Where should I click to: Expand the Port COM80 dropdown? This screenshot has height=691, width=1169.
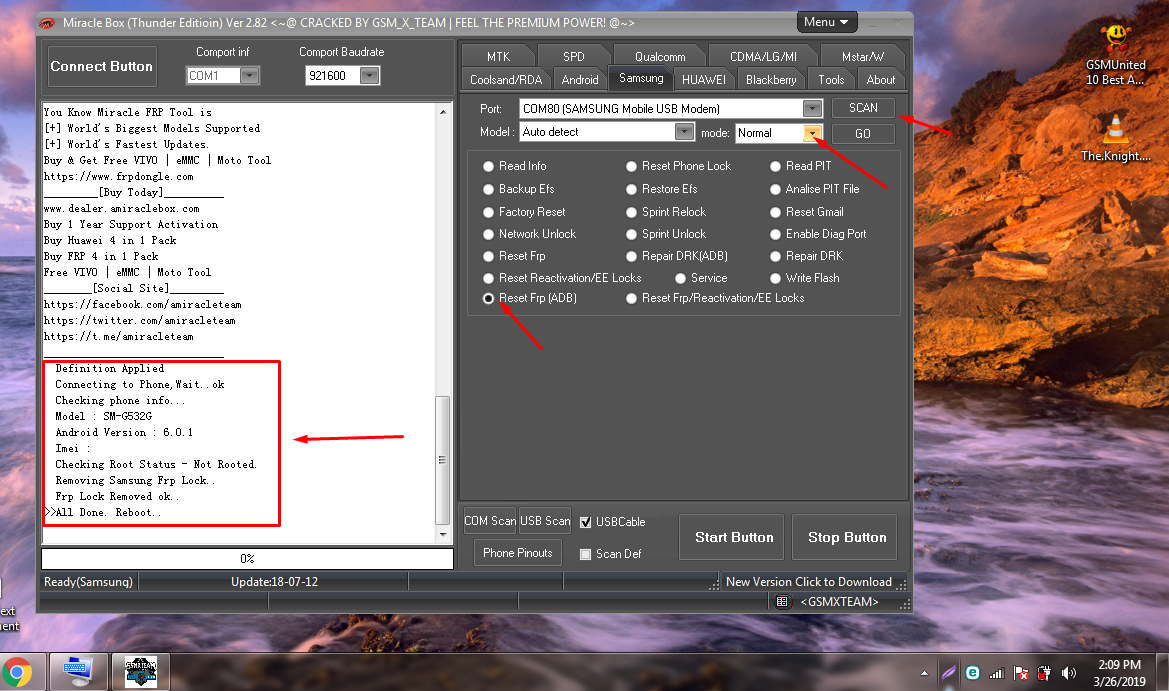[x=812, y=109]
